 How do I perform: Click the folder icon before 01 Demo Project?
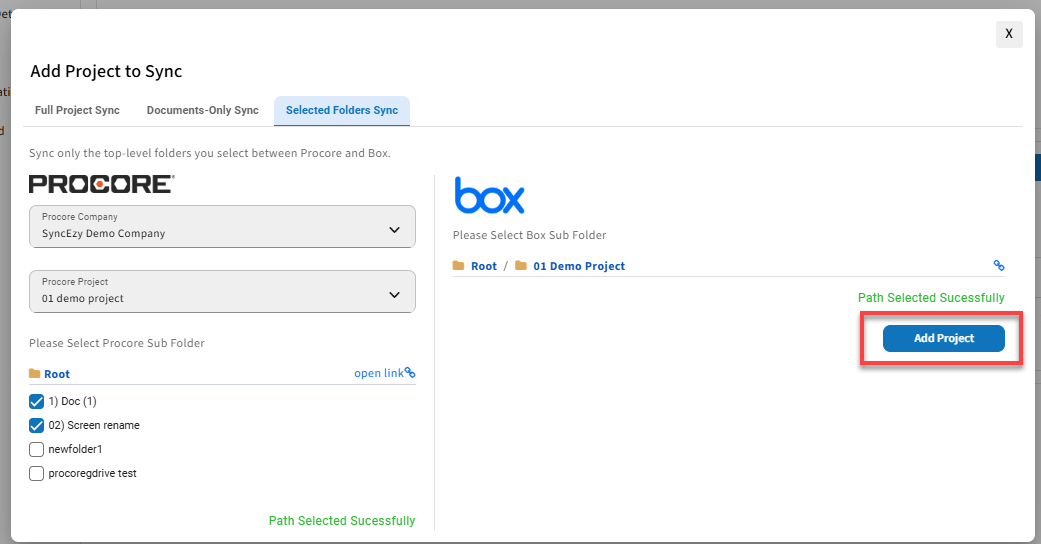coord(521,265)
